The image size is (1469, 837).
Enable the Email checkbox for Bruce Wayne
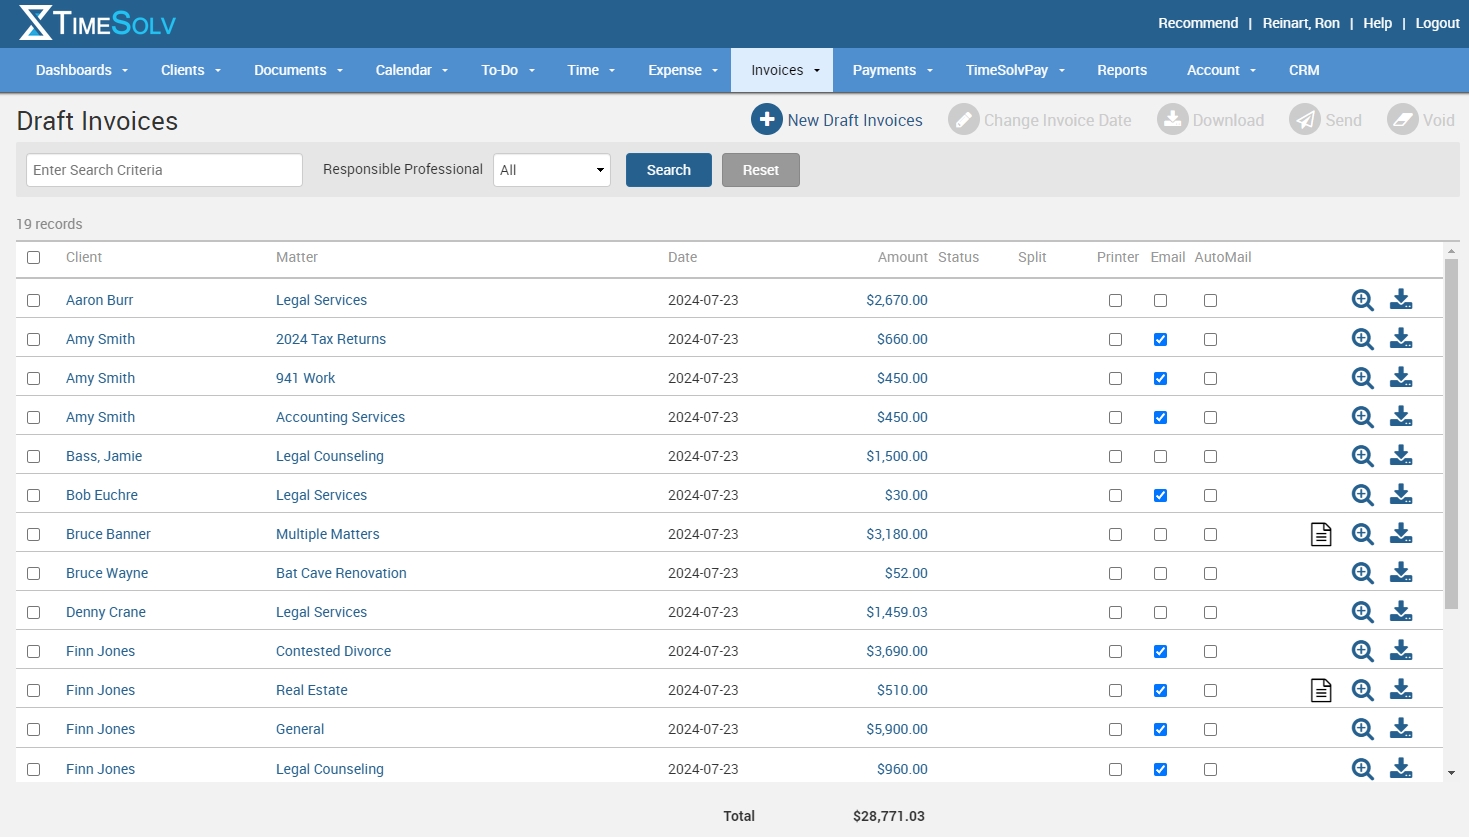click(x=1160, y=572)
